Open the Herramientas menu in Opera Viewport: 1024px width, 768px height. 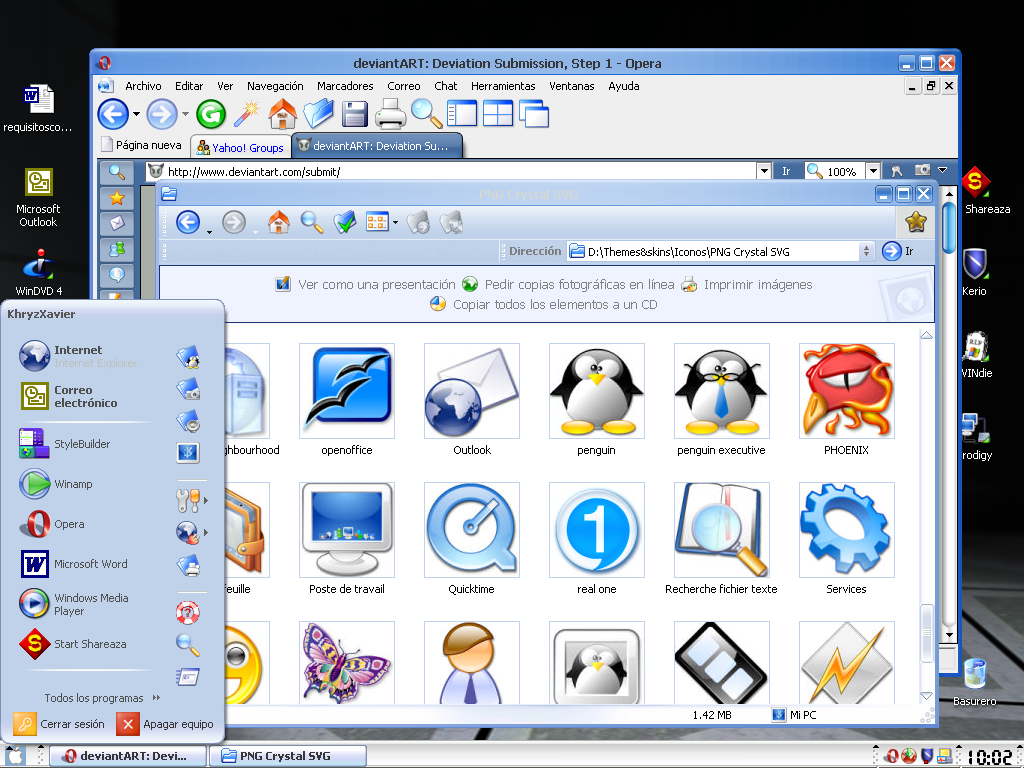point(503,86)
